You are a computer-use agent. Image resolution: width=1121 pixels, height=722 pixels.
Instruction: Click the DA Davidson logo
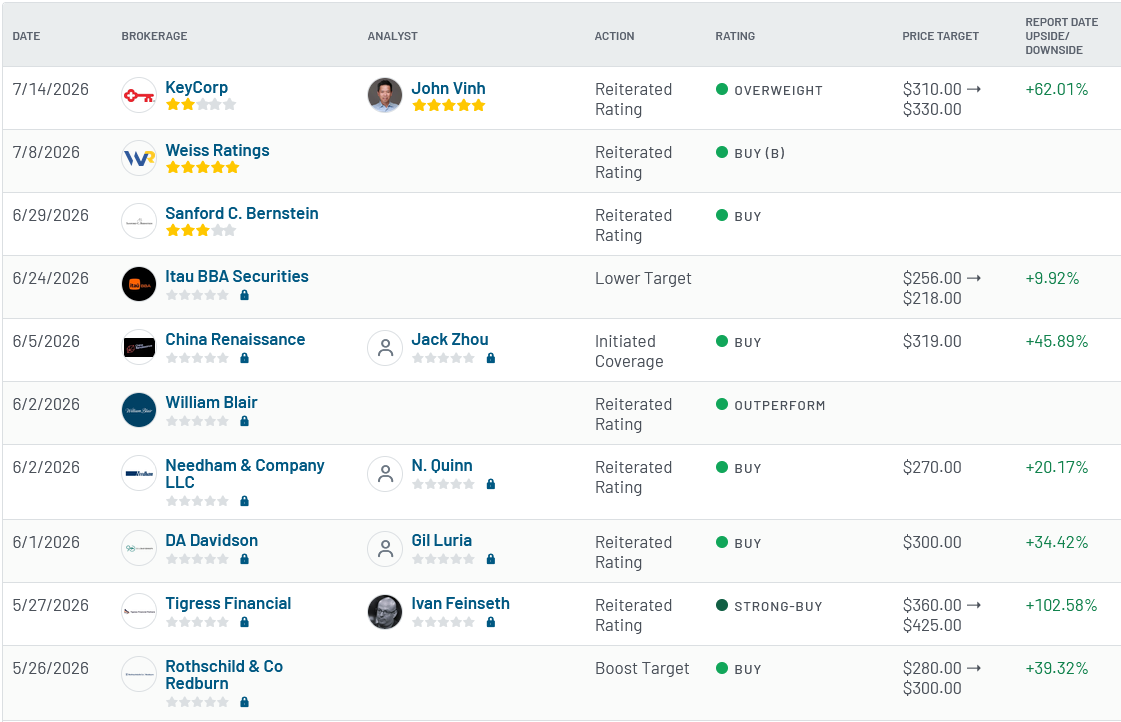[139, 548]
